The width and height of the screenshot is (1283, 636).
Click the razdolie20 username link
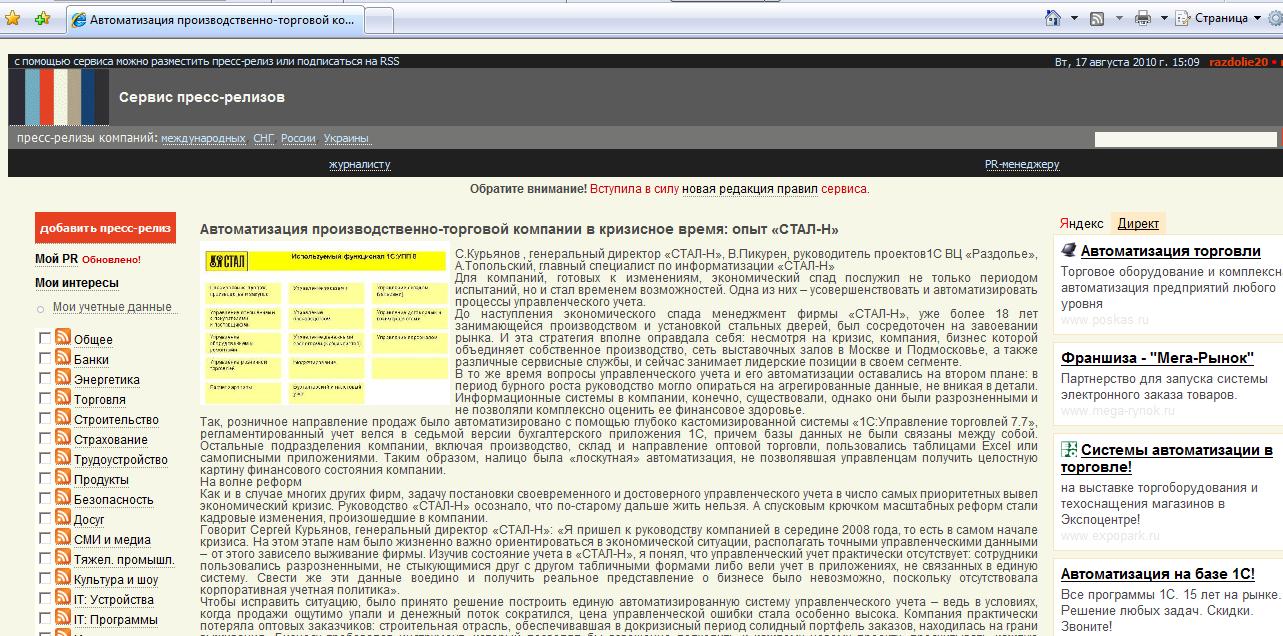tap(1238, 62)
